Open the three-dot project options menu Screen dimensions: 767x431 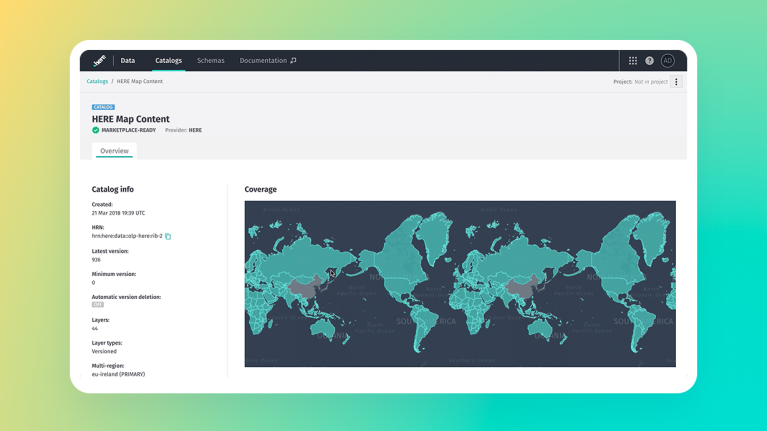point(677,82)
